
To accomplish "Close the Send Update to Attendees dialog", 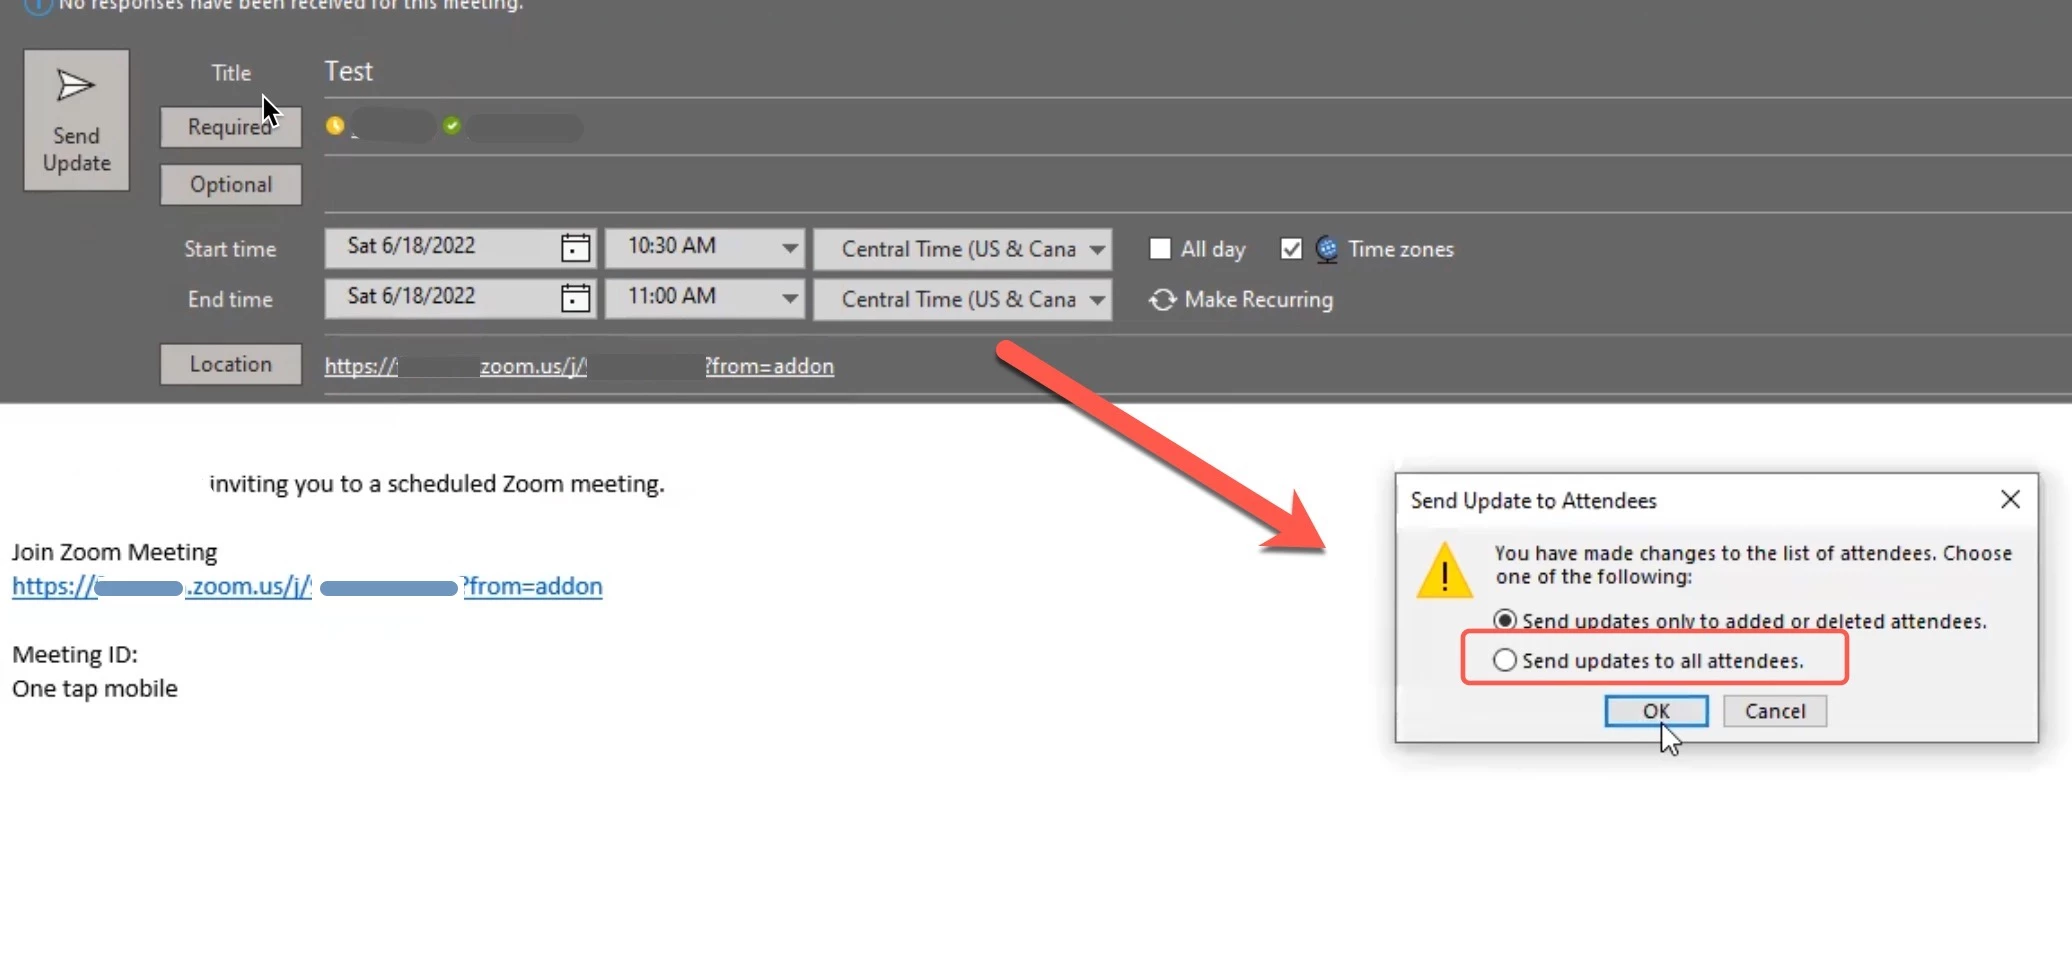I will [x=2010, y=499].
